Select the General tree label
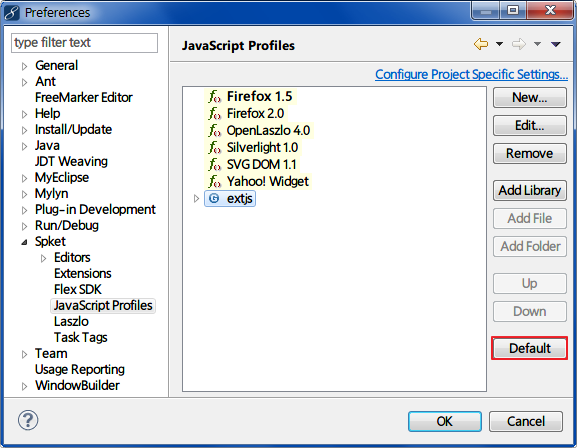 [56, 66]
